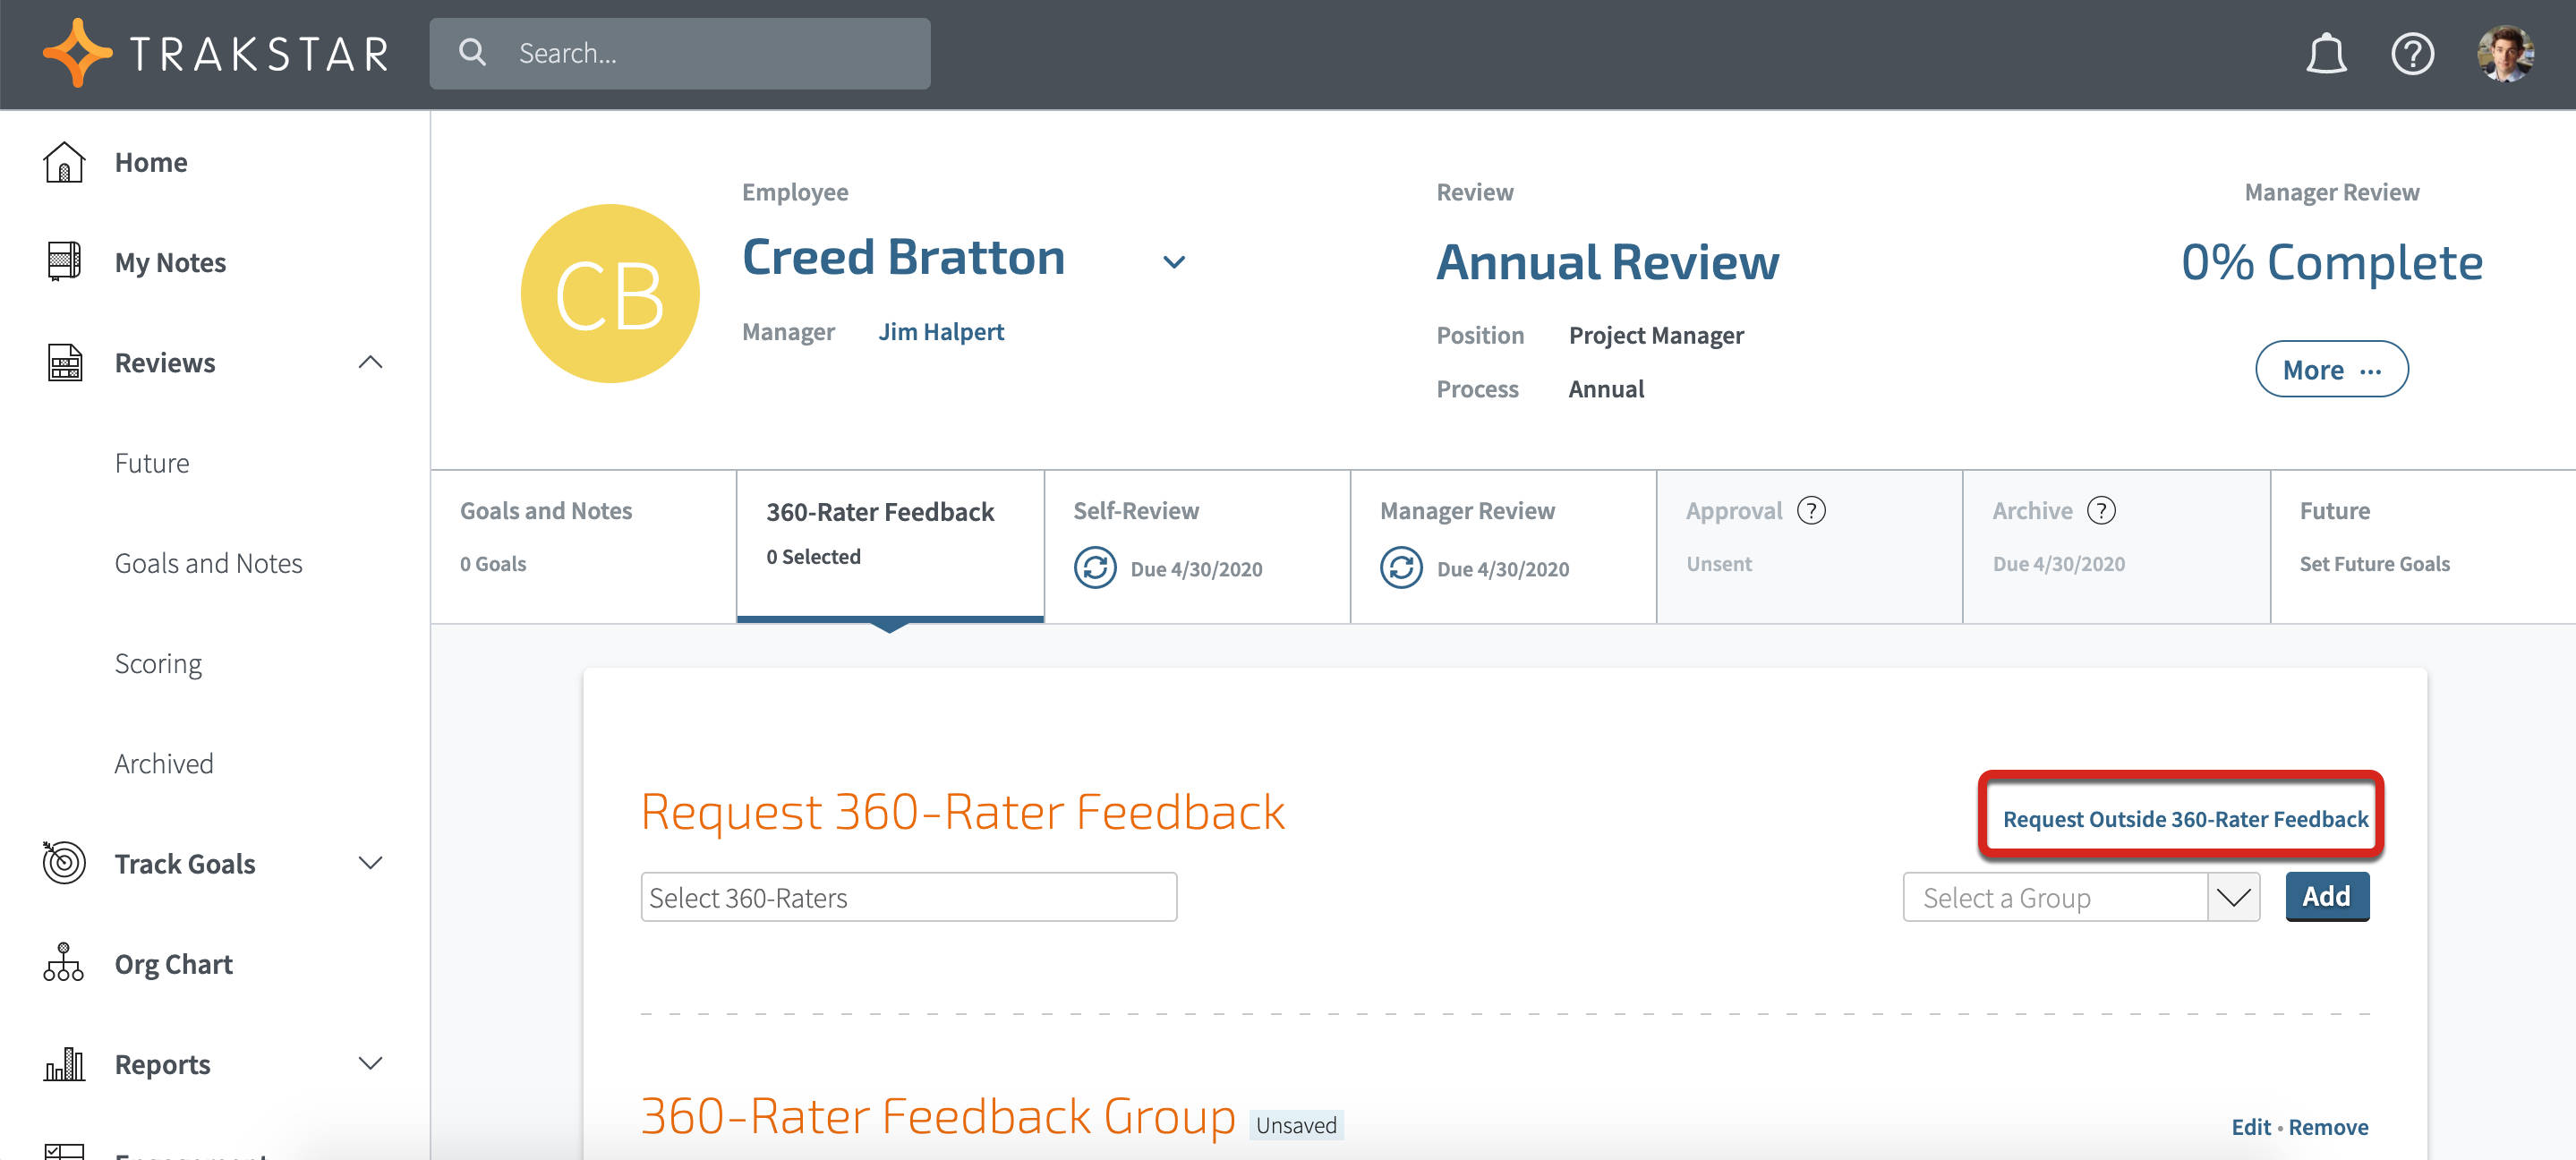Click the help question-mark icon in the header

click(x=2413, y=53)
